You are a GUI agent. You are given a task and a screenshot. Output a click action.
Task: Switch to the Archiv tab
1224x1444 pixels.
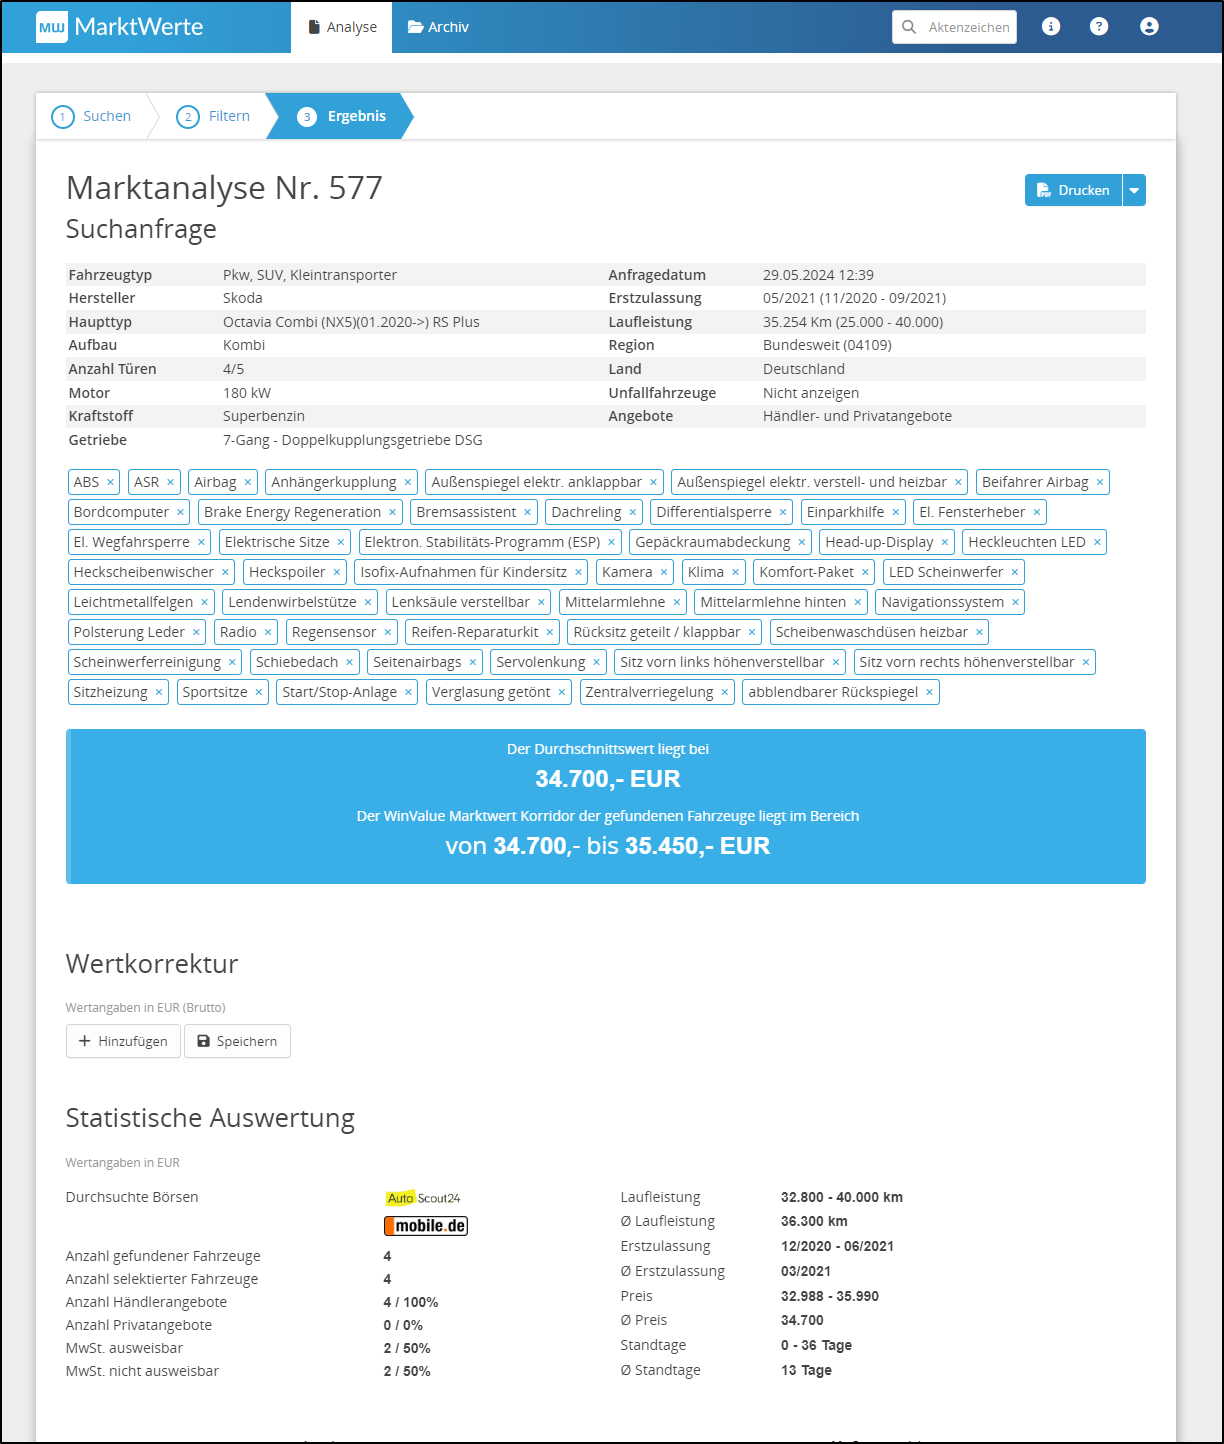438,27
